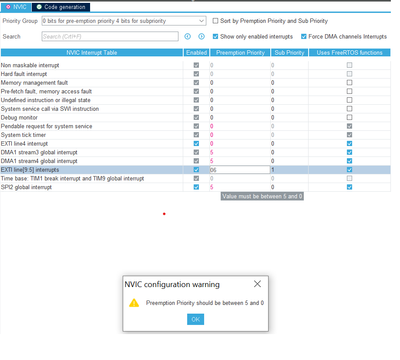This screenshot has width=400, height=360.
Task: Uncheck SPI2 global interrupt FreeRTOS functions
Action: [x=349, y=187]
